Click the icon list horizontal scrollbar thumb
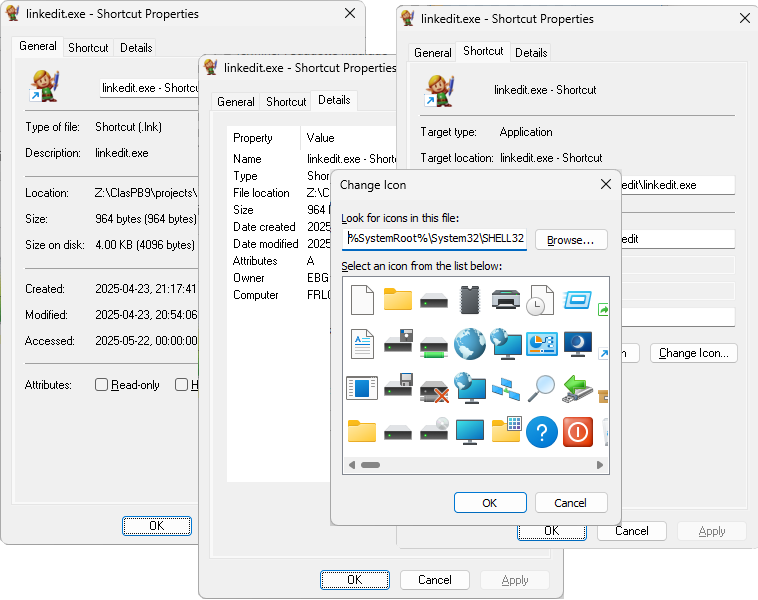The image size is (758, 600). point(370,465)
